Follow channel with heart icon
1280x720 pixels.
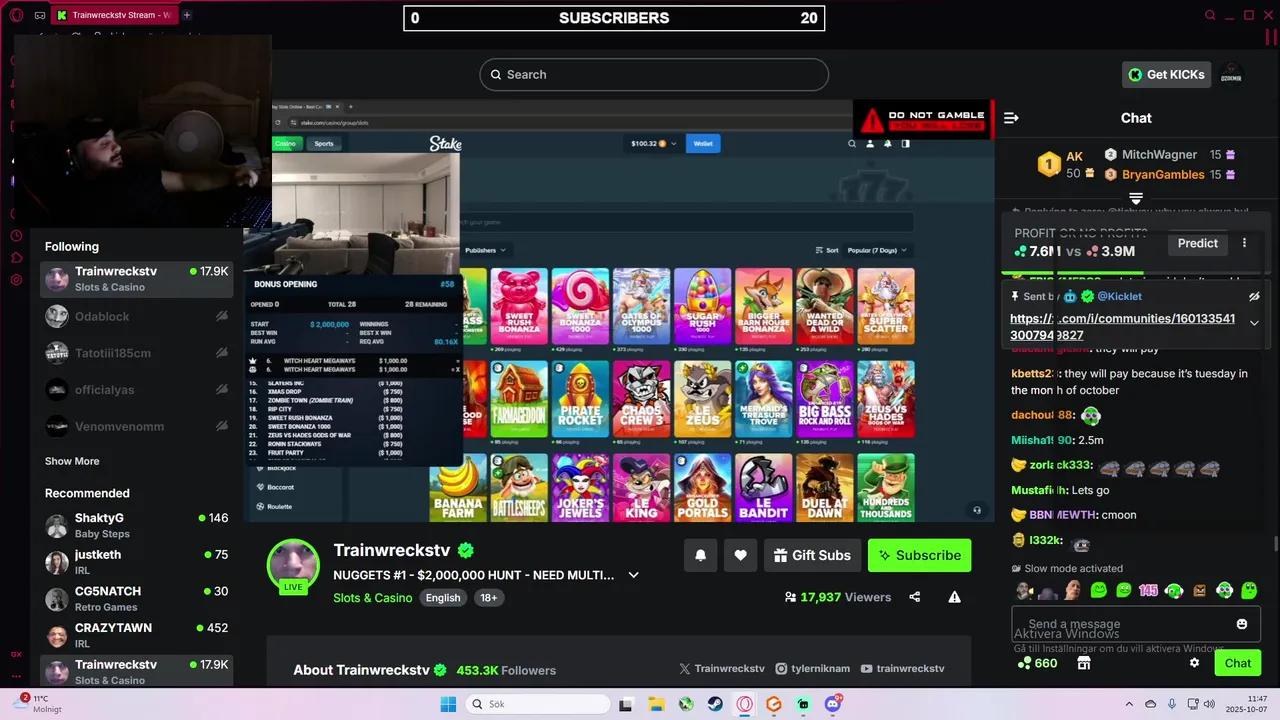(740, 555)
